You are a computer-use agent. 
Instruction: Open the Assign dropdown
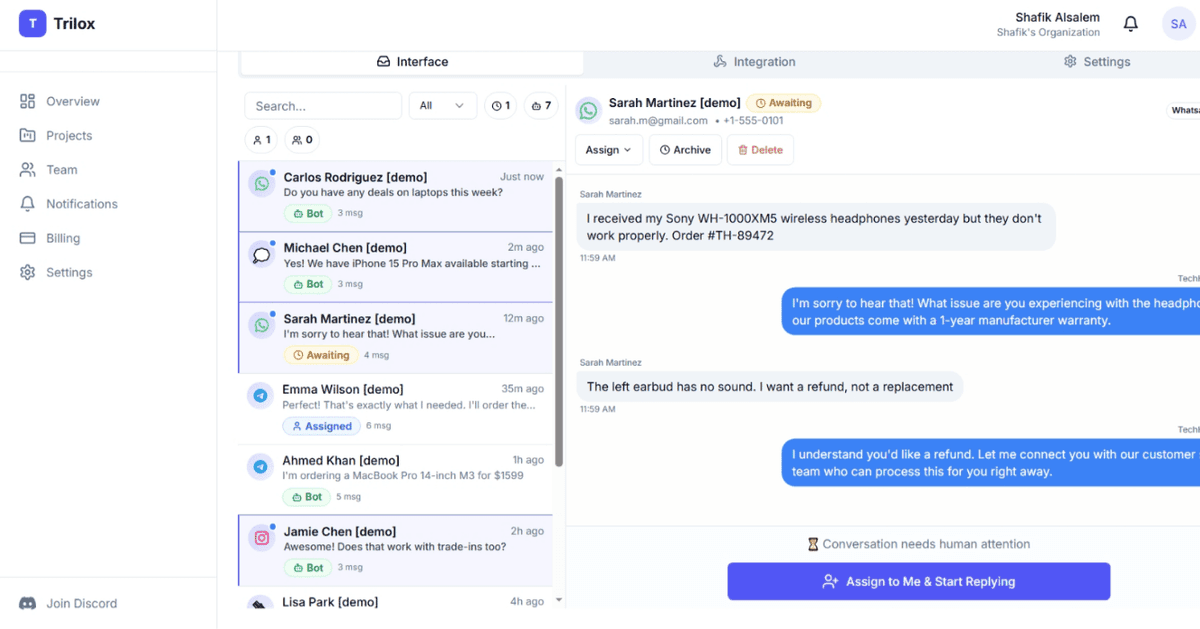click(x=608, y=149)
